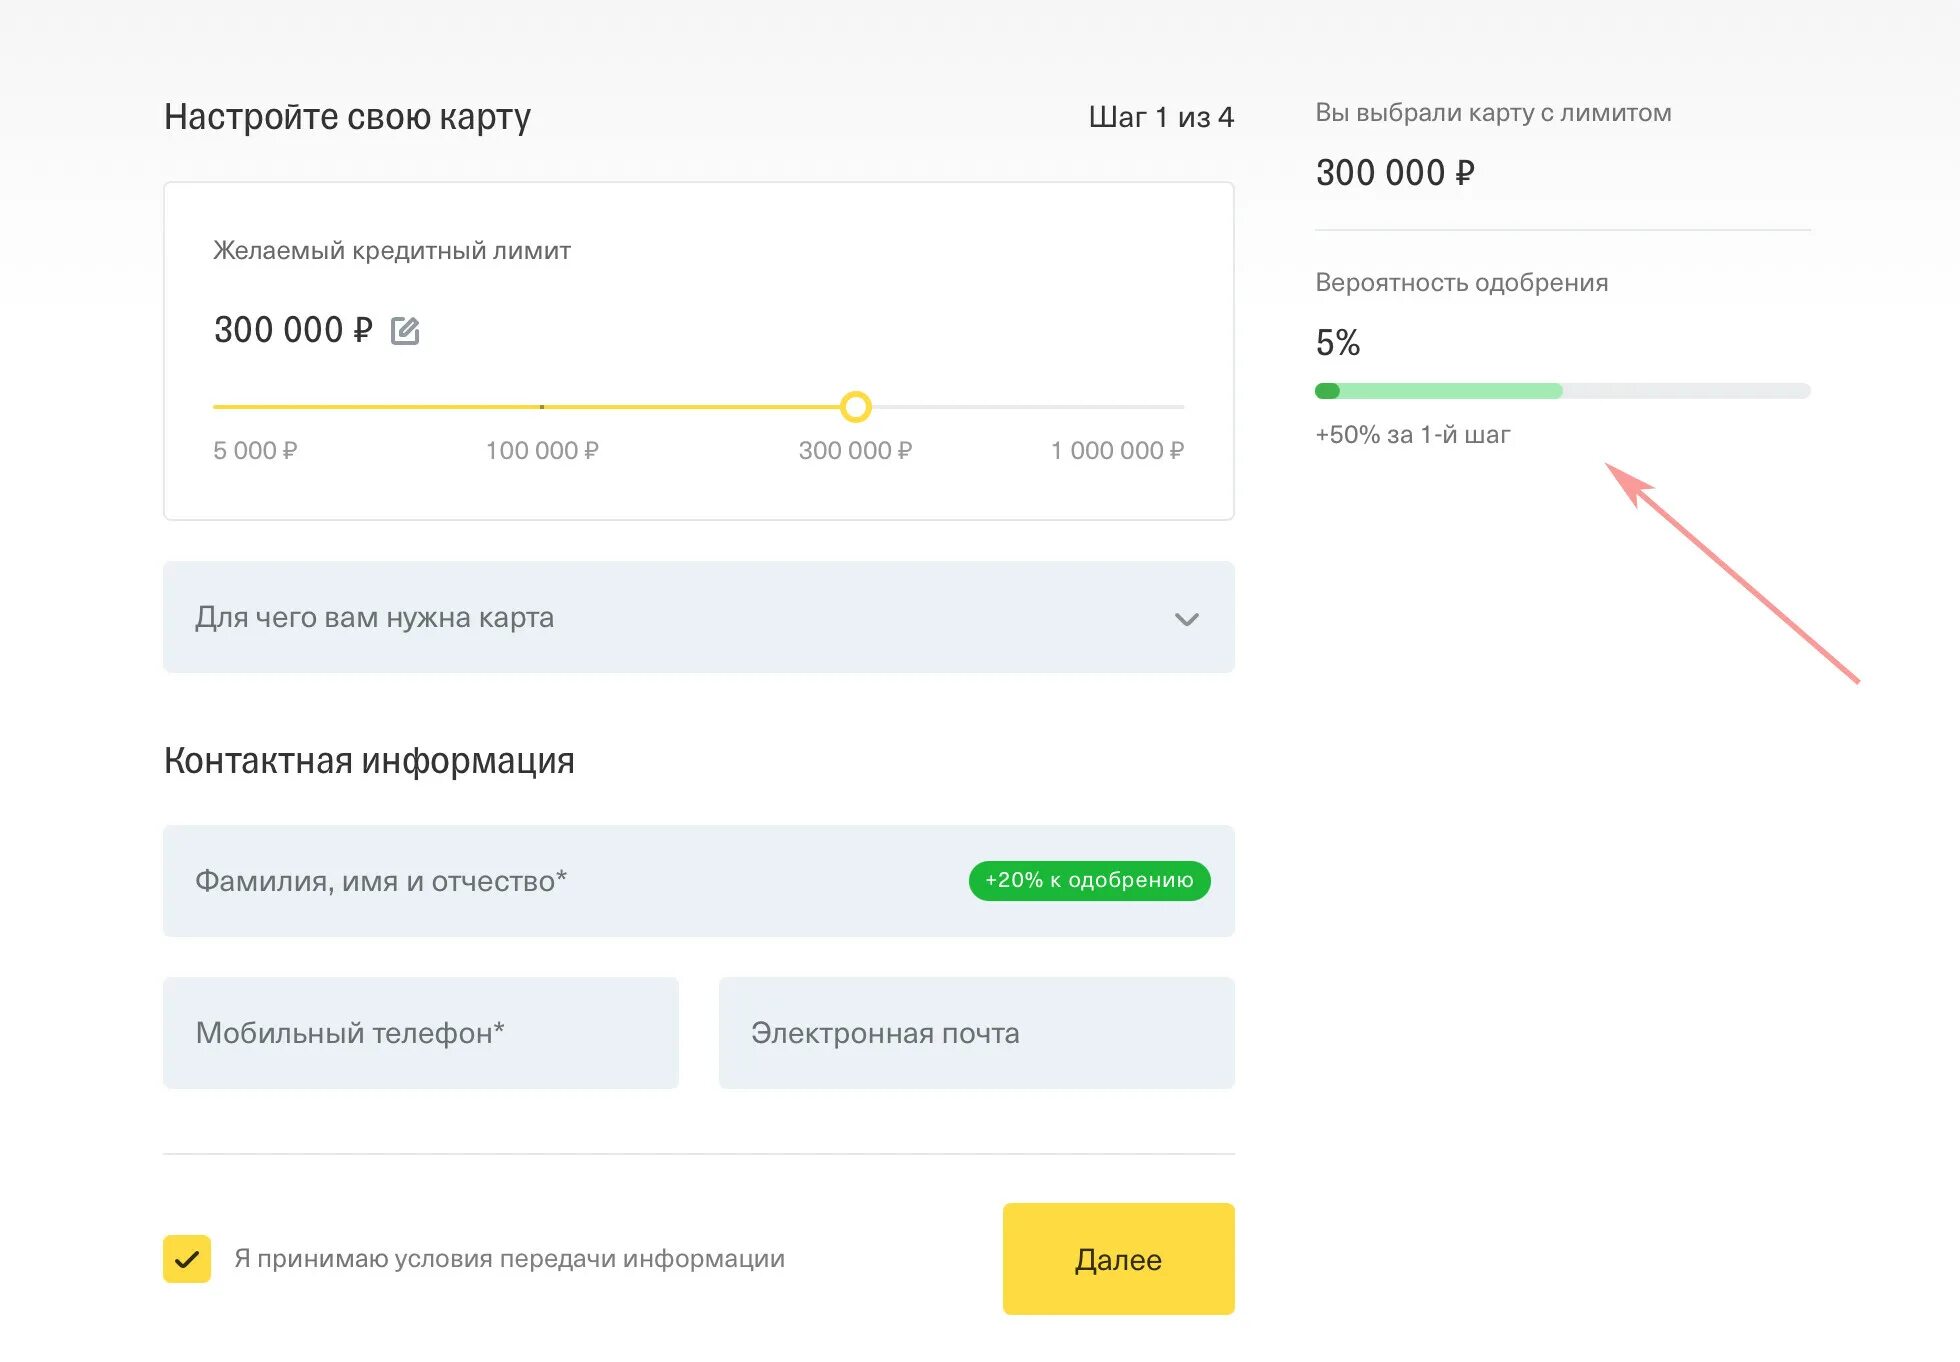Click the 'Желаемый кредитный лимит' label

point(392,251)
